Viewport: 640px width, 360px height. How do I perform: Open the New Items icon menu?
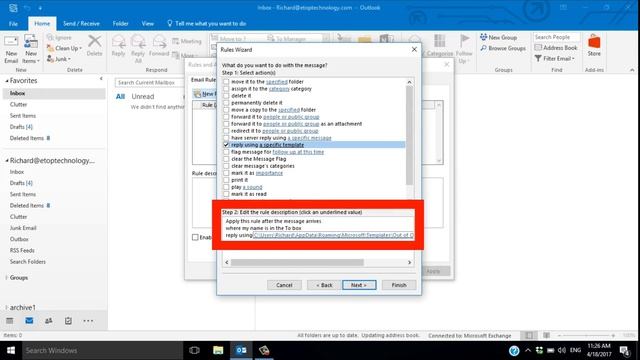(x=31, y=49)
